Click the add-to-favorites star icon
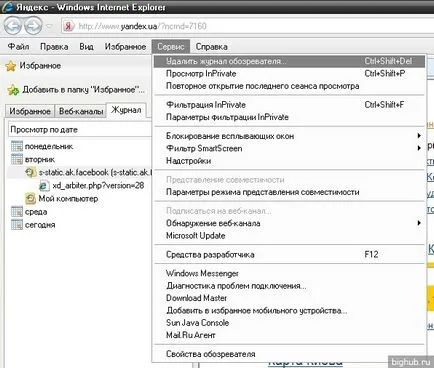The image size is (434, 368). pyautogui.click(x=13, y=90)
